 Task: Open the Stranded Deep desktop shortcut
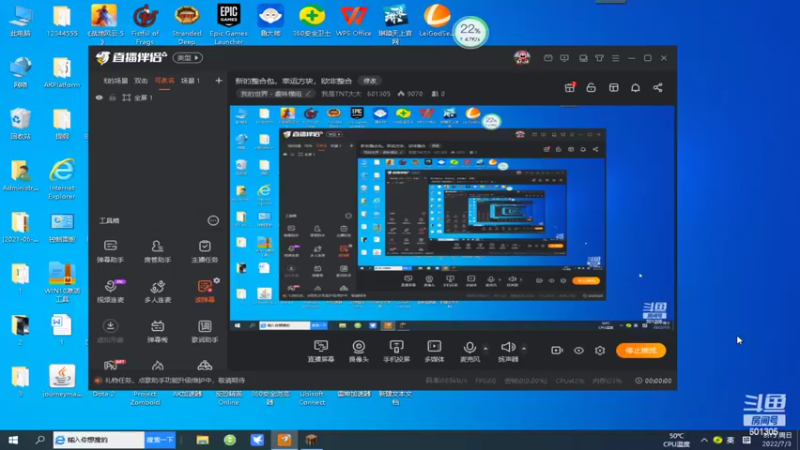click(187, 24)
